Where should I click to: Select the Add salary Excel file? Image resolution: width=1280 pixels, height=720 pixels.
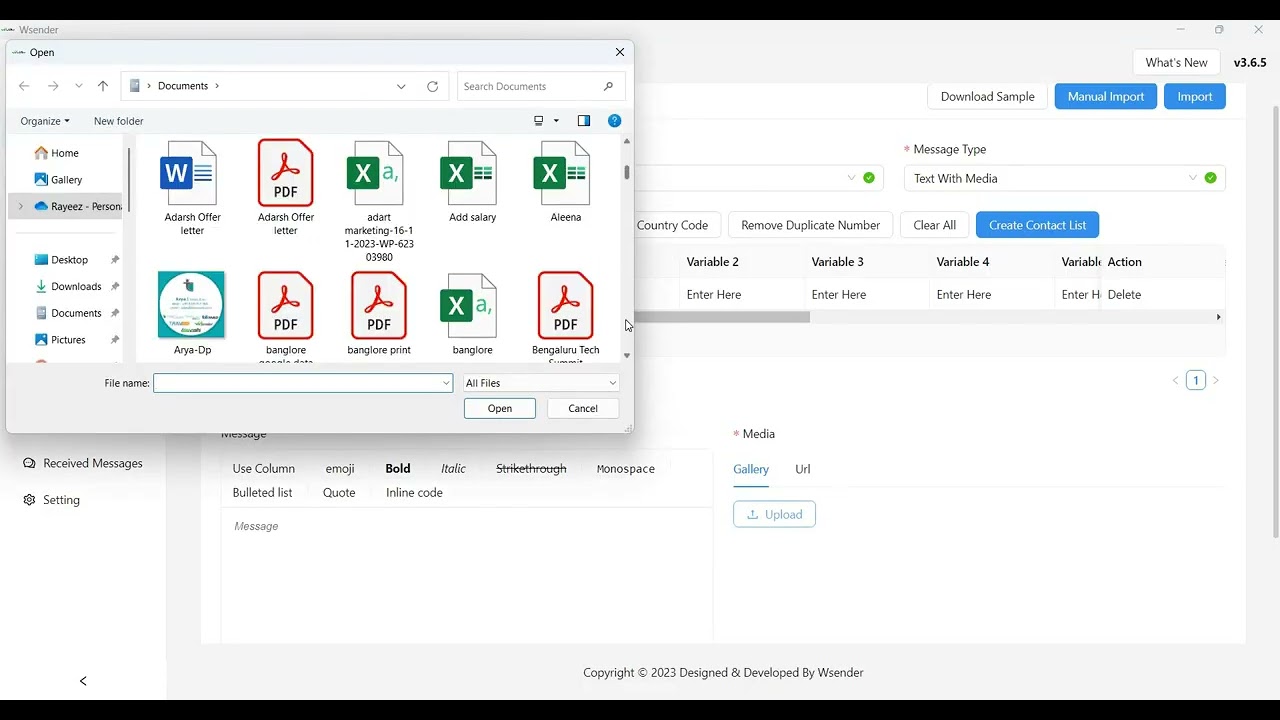(x=472, y=182)
